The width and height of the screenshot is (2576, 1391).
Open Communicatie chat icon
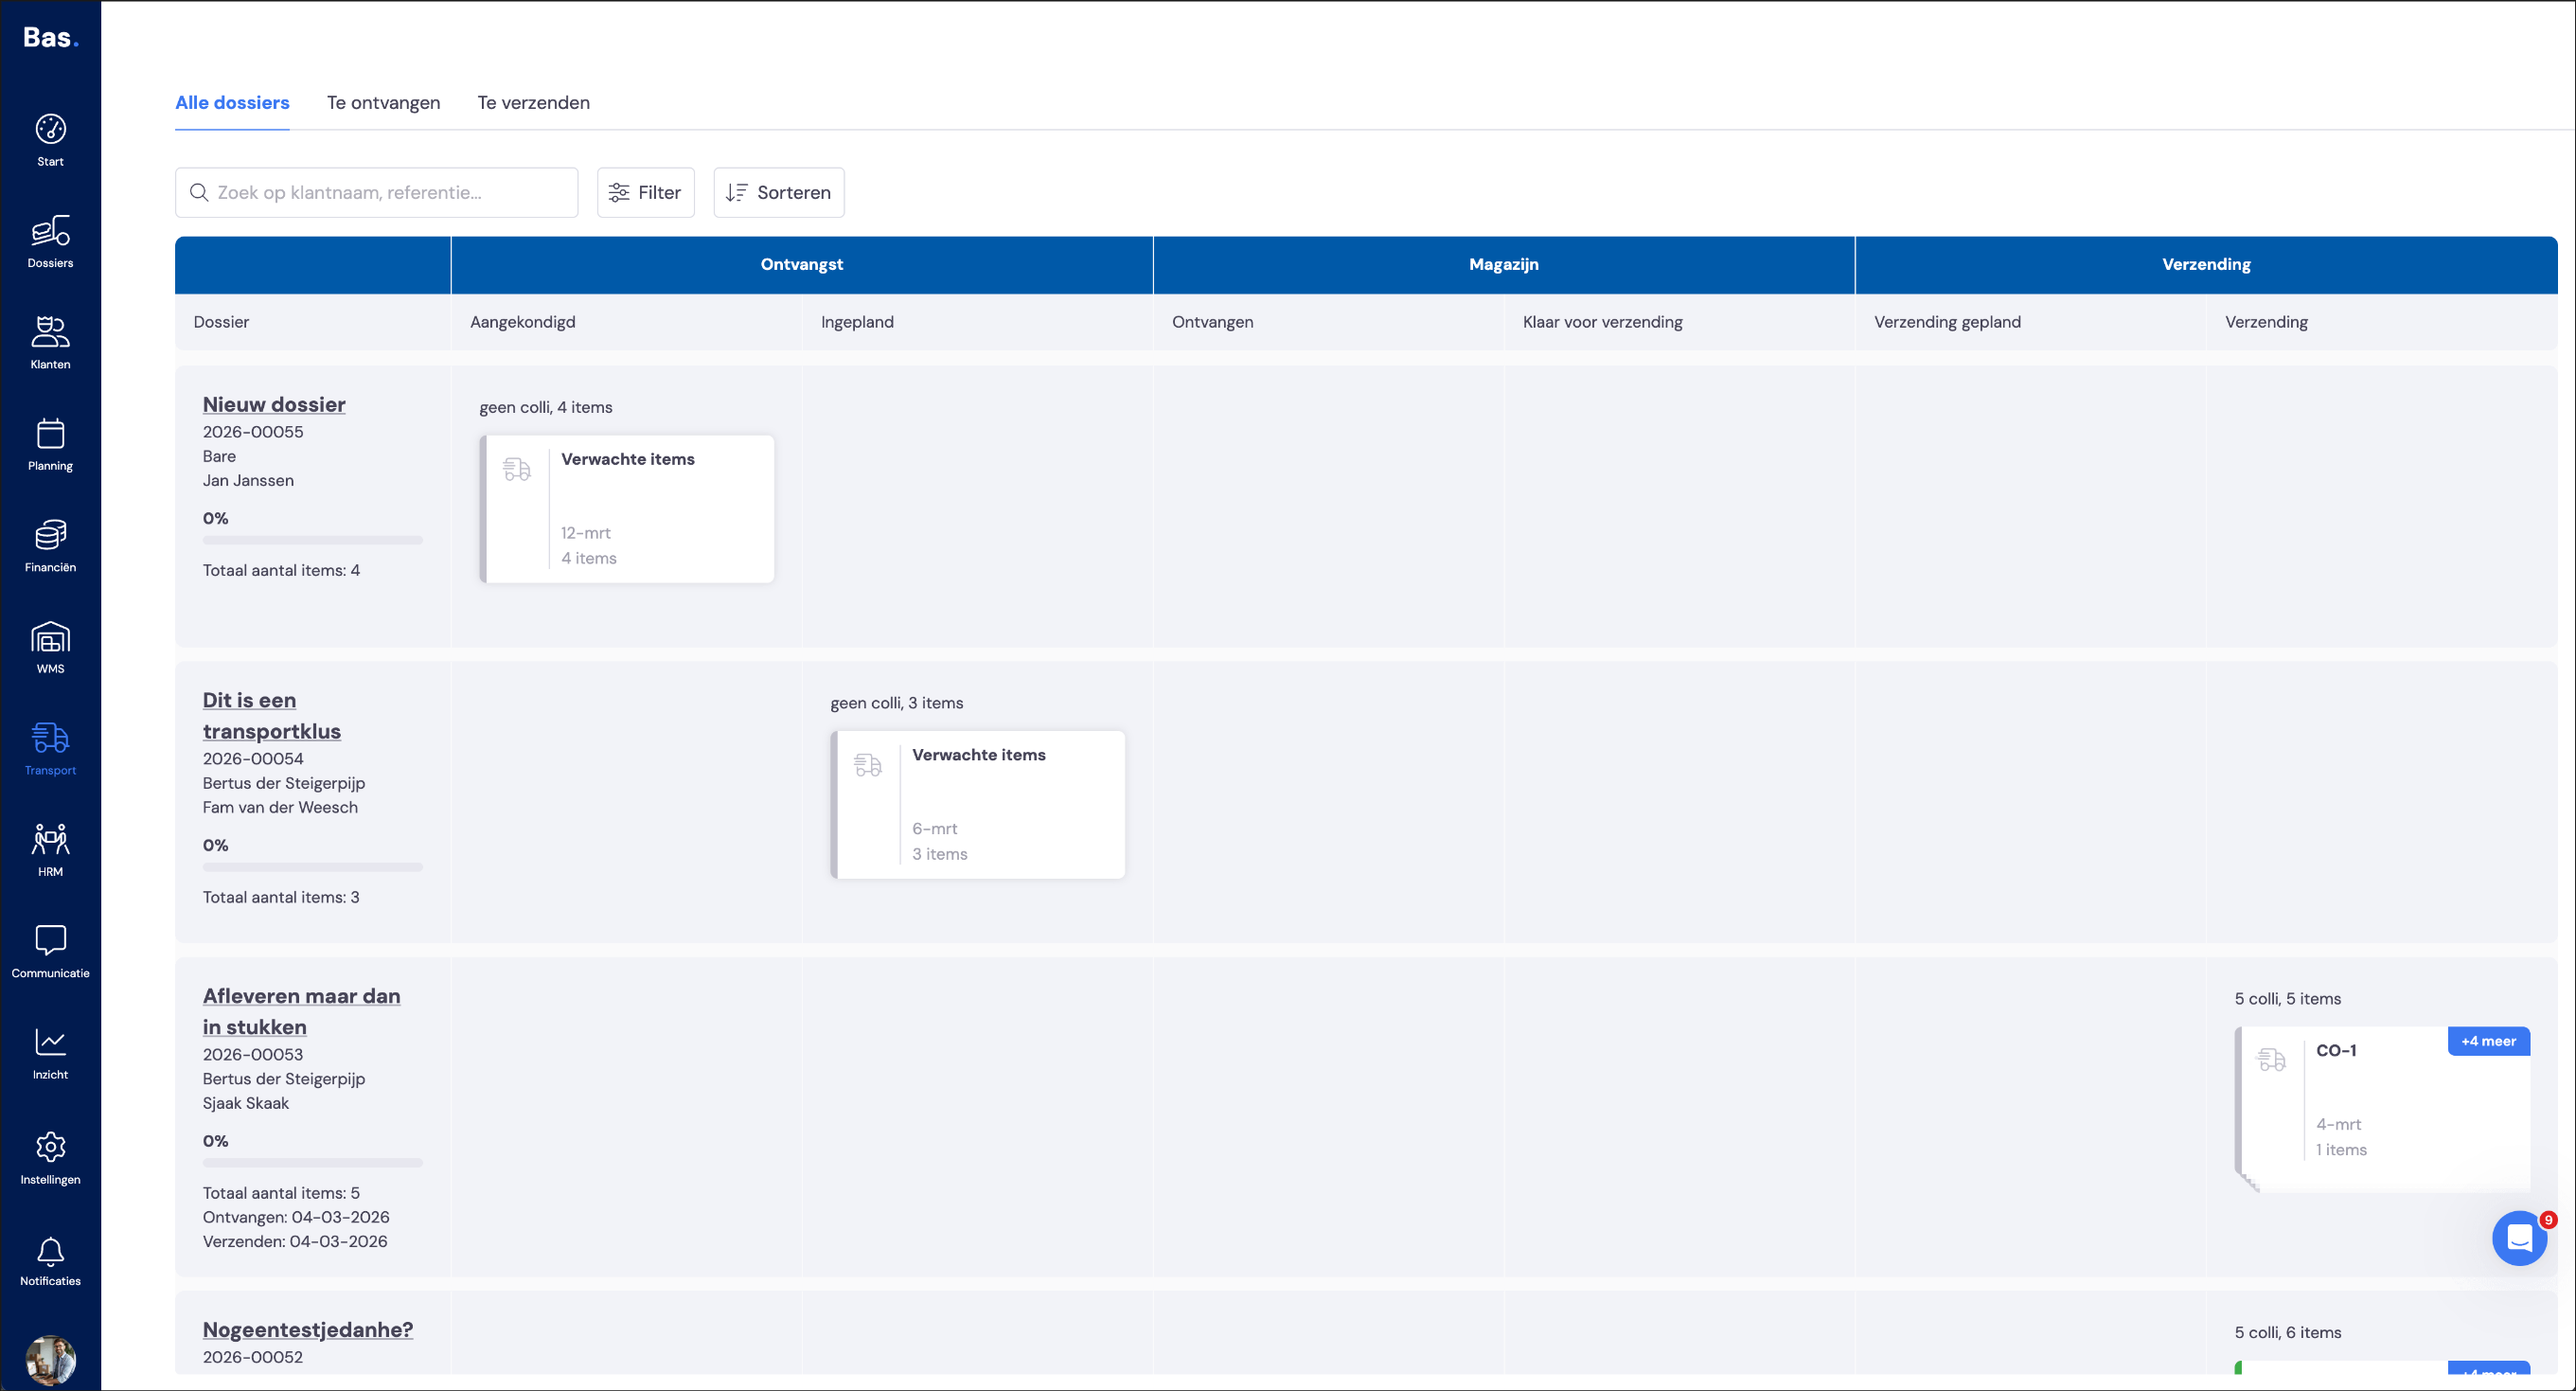[x=50, y=940]
